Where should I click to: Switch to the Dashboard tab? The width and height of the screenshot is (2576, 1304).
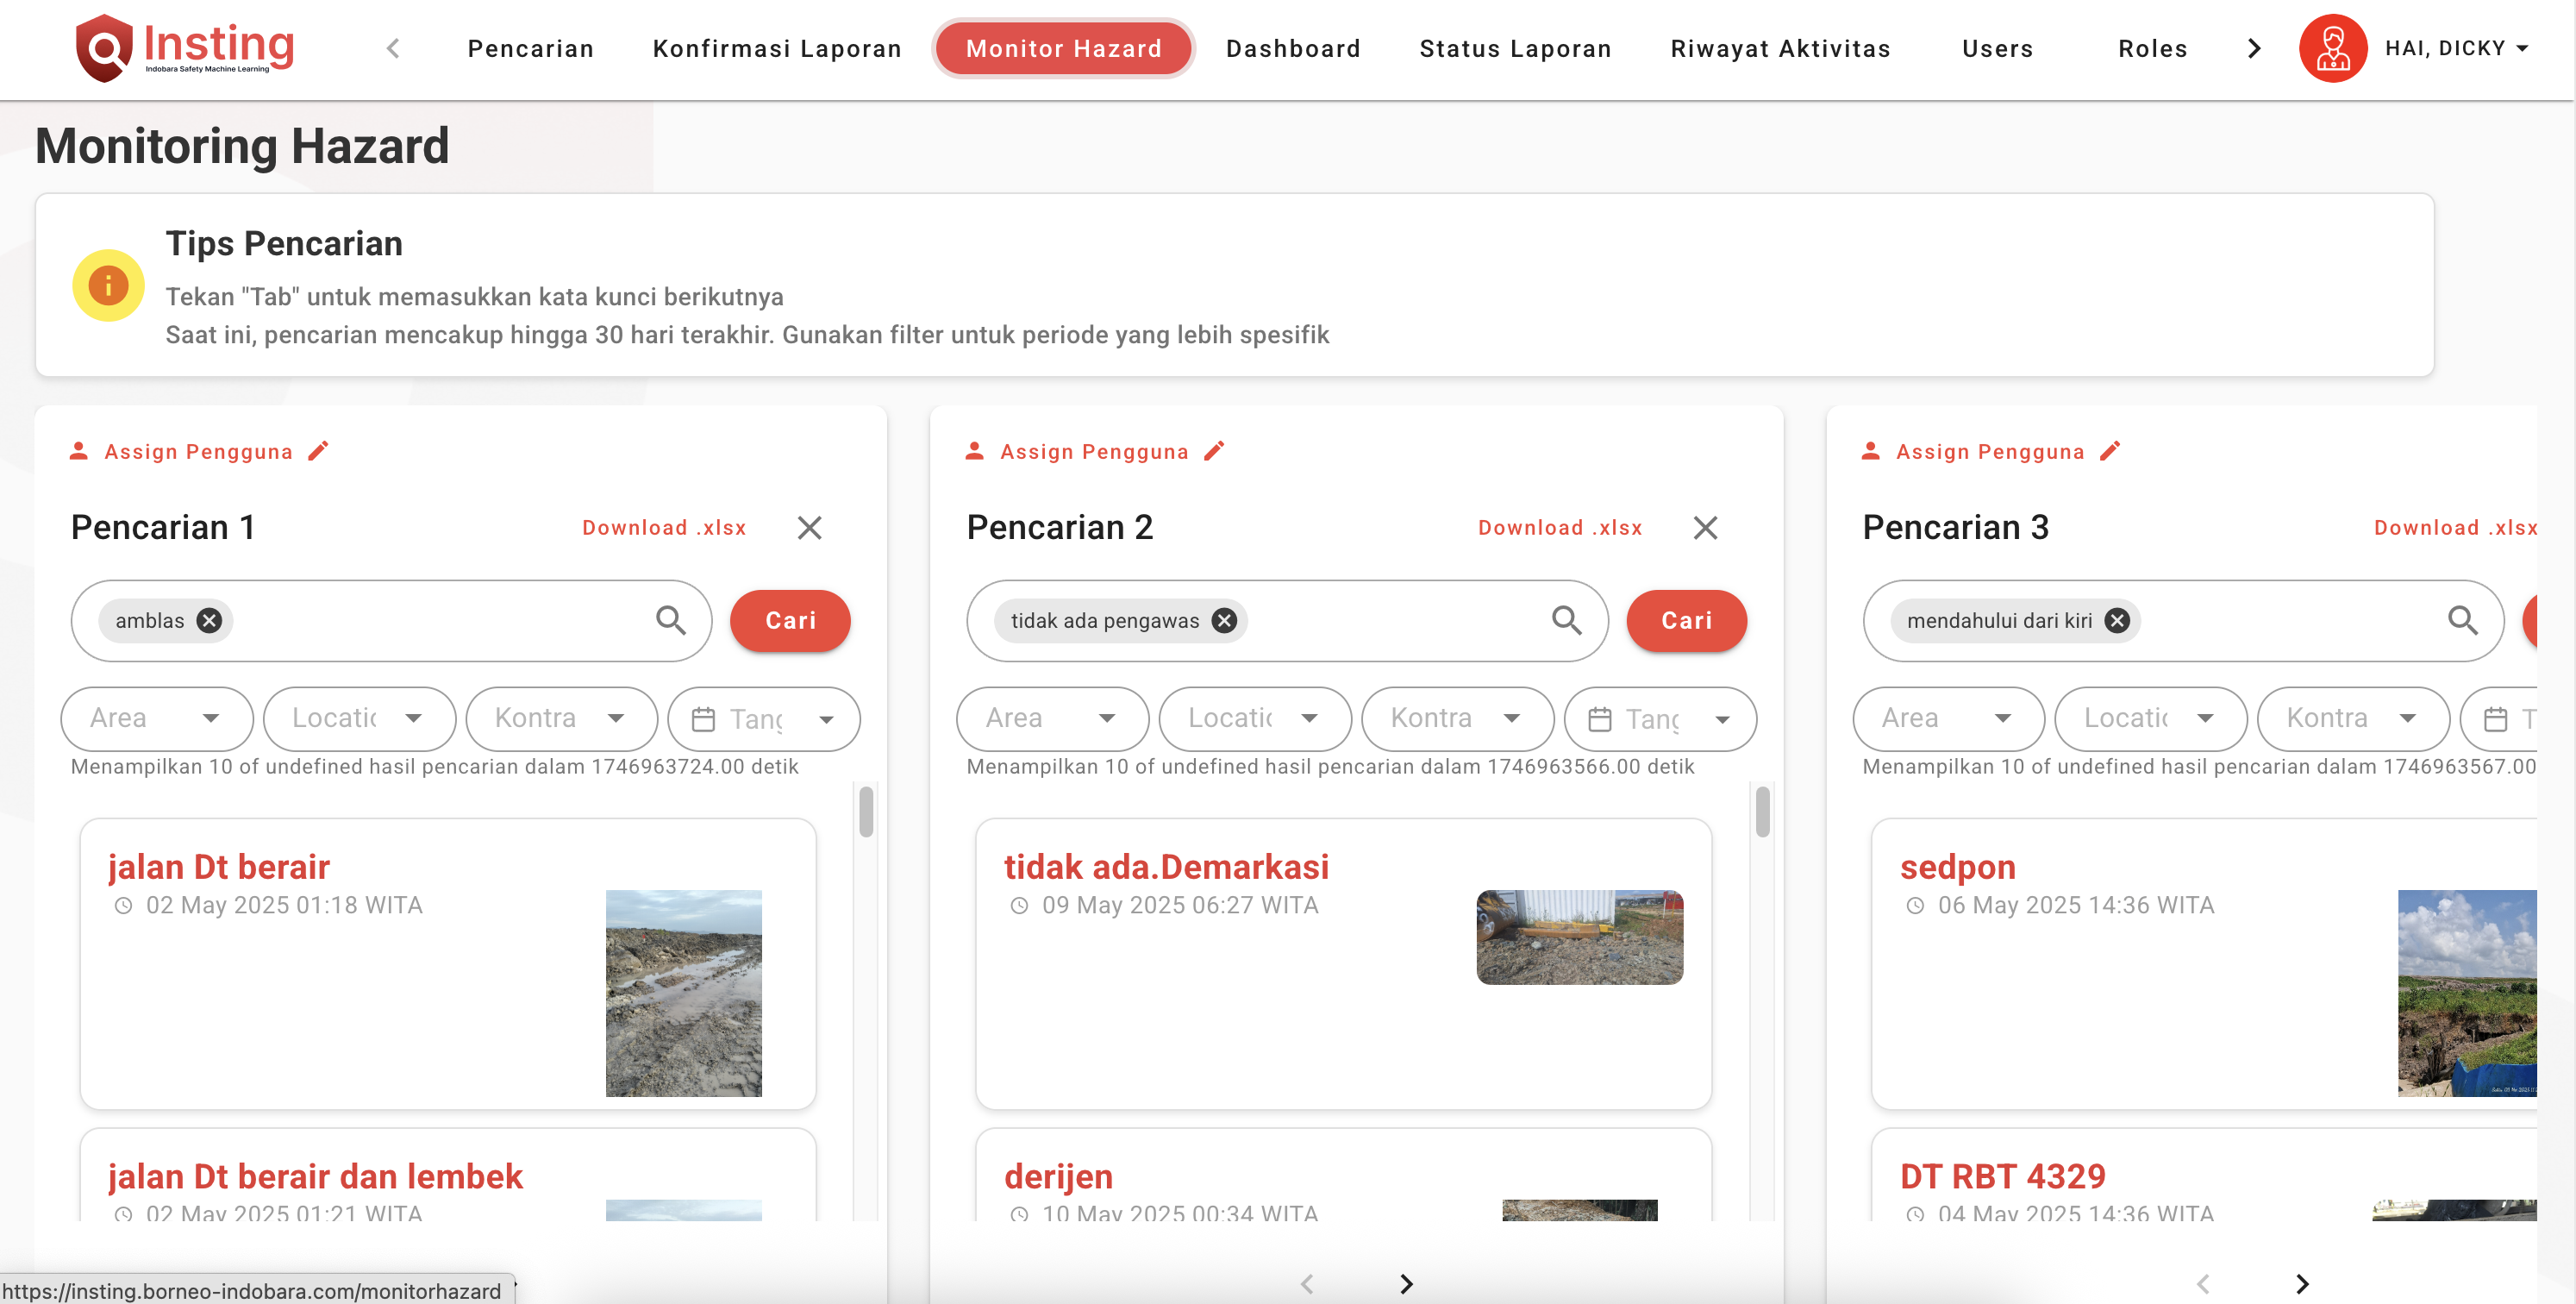pyautogui.click(x=1293, y=48)
